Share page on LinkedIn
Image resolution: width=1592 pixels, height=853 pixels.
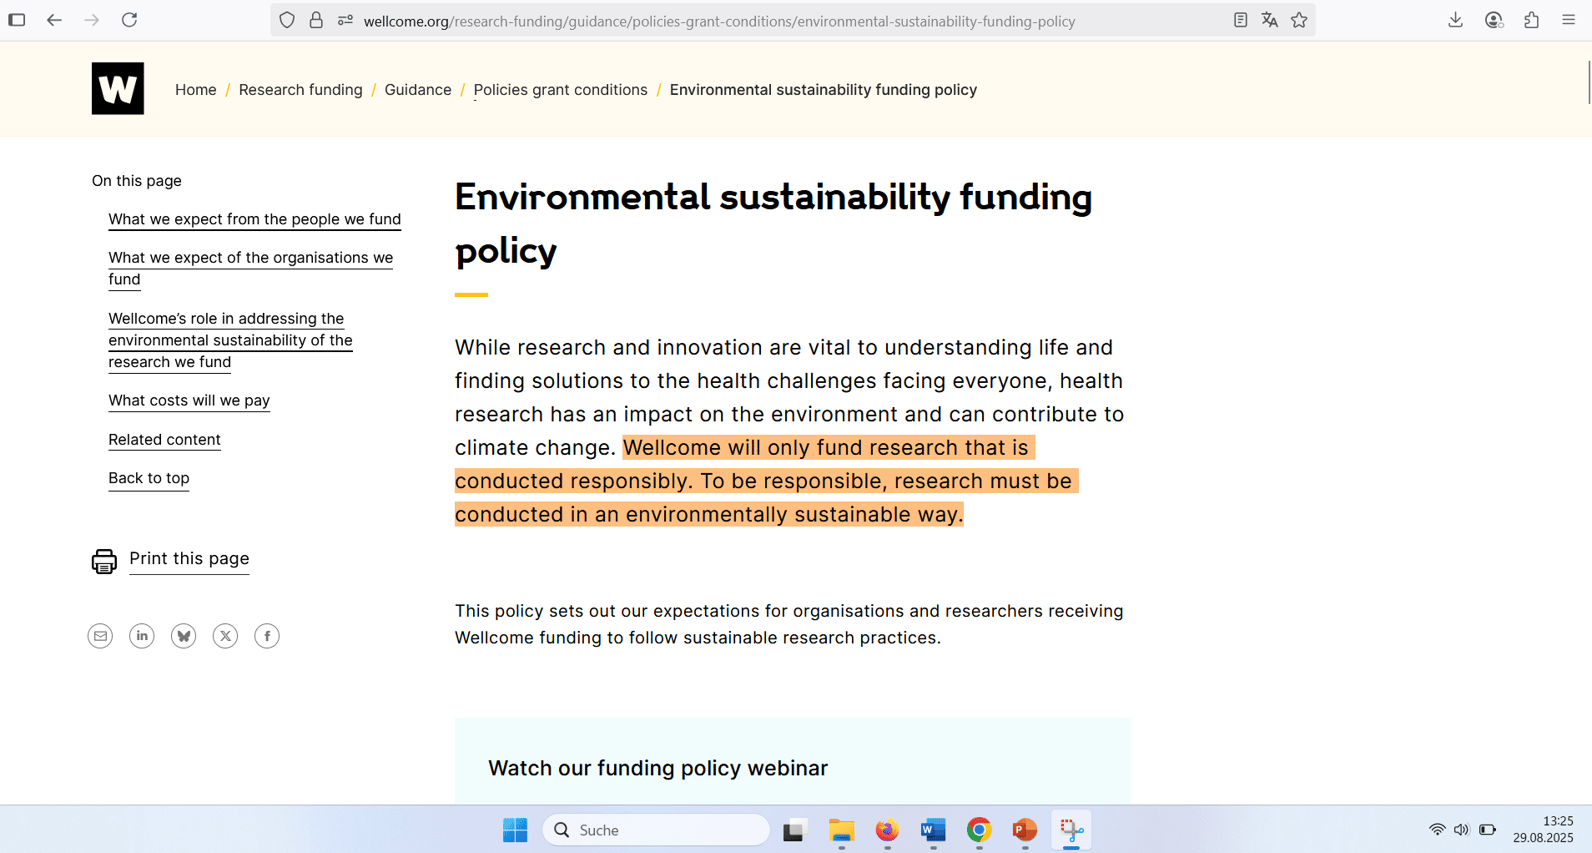pyautogui.click(x=142, y=636)
